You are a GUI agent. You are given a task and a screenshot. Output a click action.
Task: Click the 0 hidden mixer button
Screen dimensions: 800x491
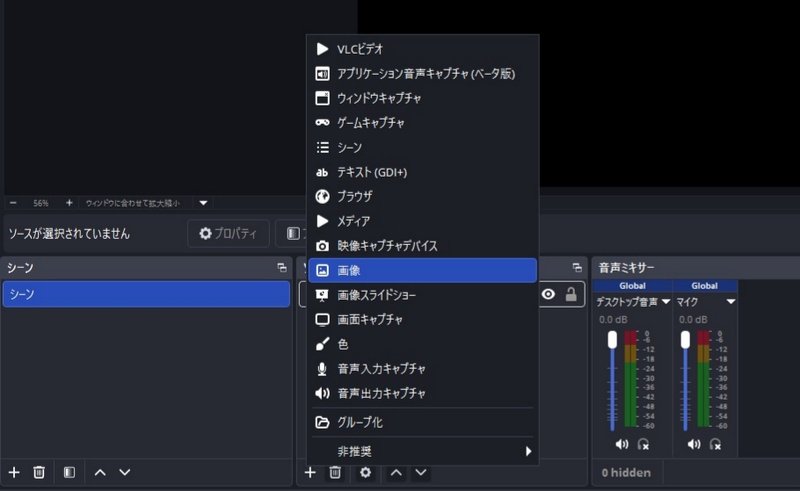click(627, 473)
